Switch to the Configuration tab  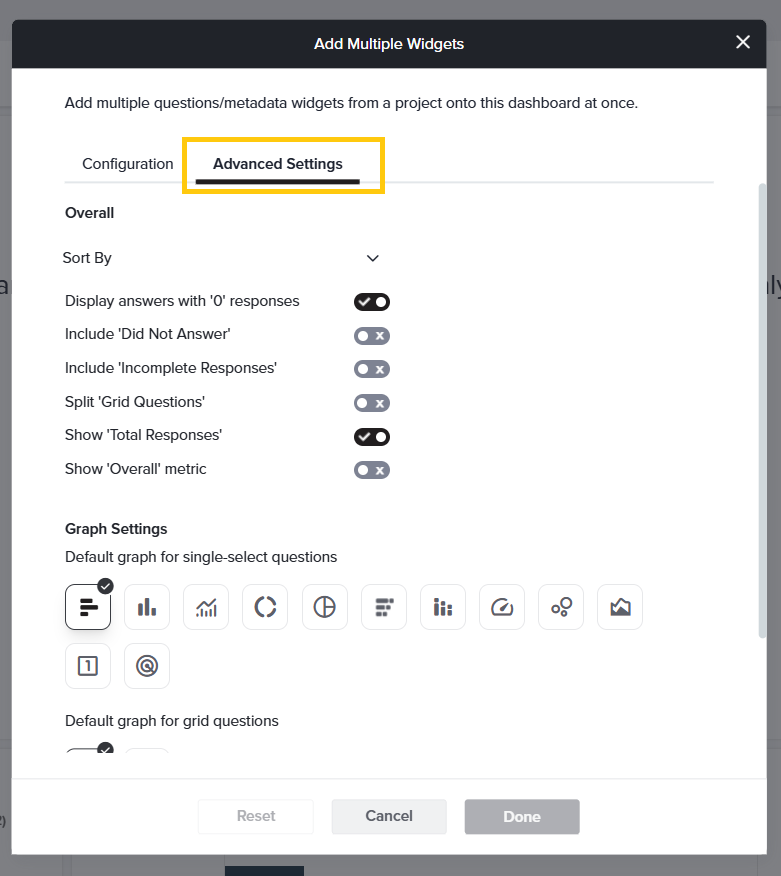pos(128,164)
